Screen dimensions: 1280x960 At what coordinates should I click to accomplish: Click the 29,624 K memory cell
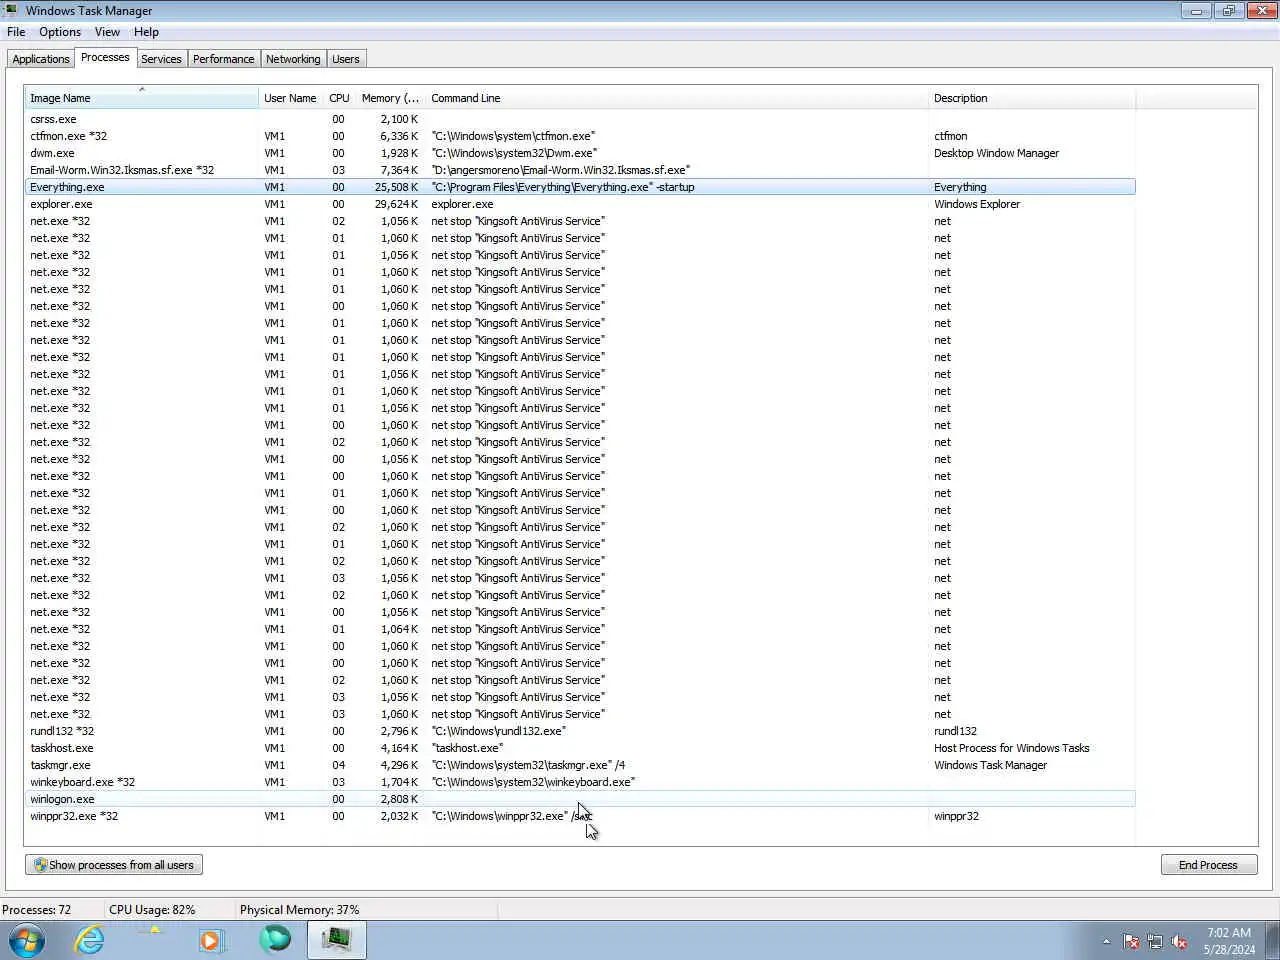tap(396, 204)
